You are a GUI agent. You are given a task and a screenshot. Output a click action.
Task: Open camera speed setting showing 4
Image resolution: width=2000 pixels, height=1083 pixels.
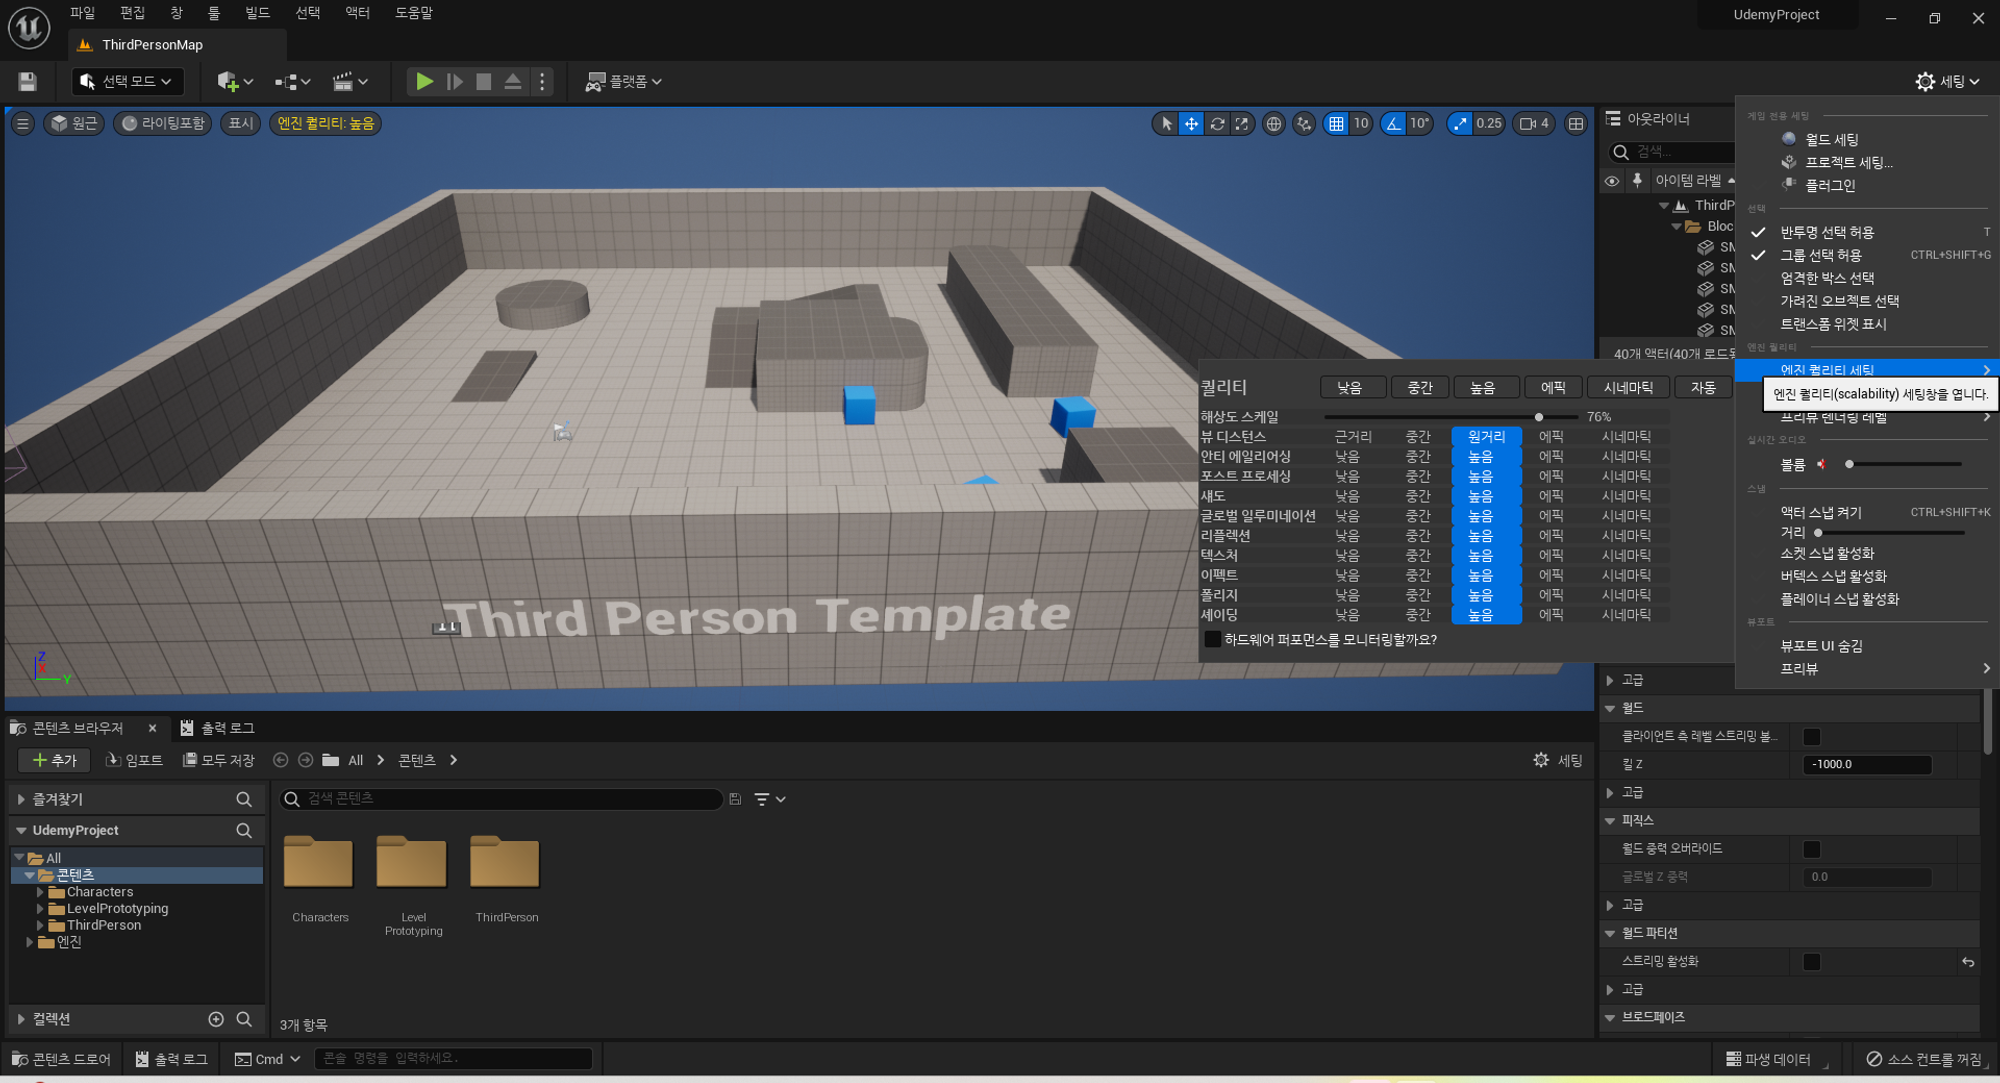[1534, 123]
